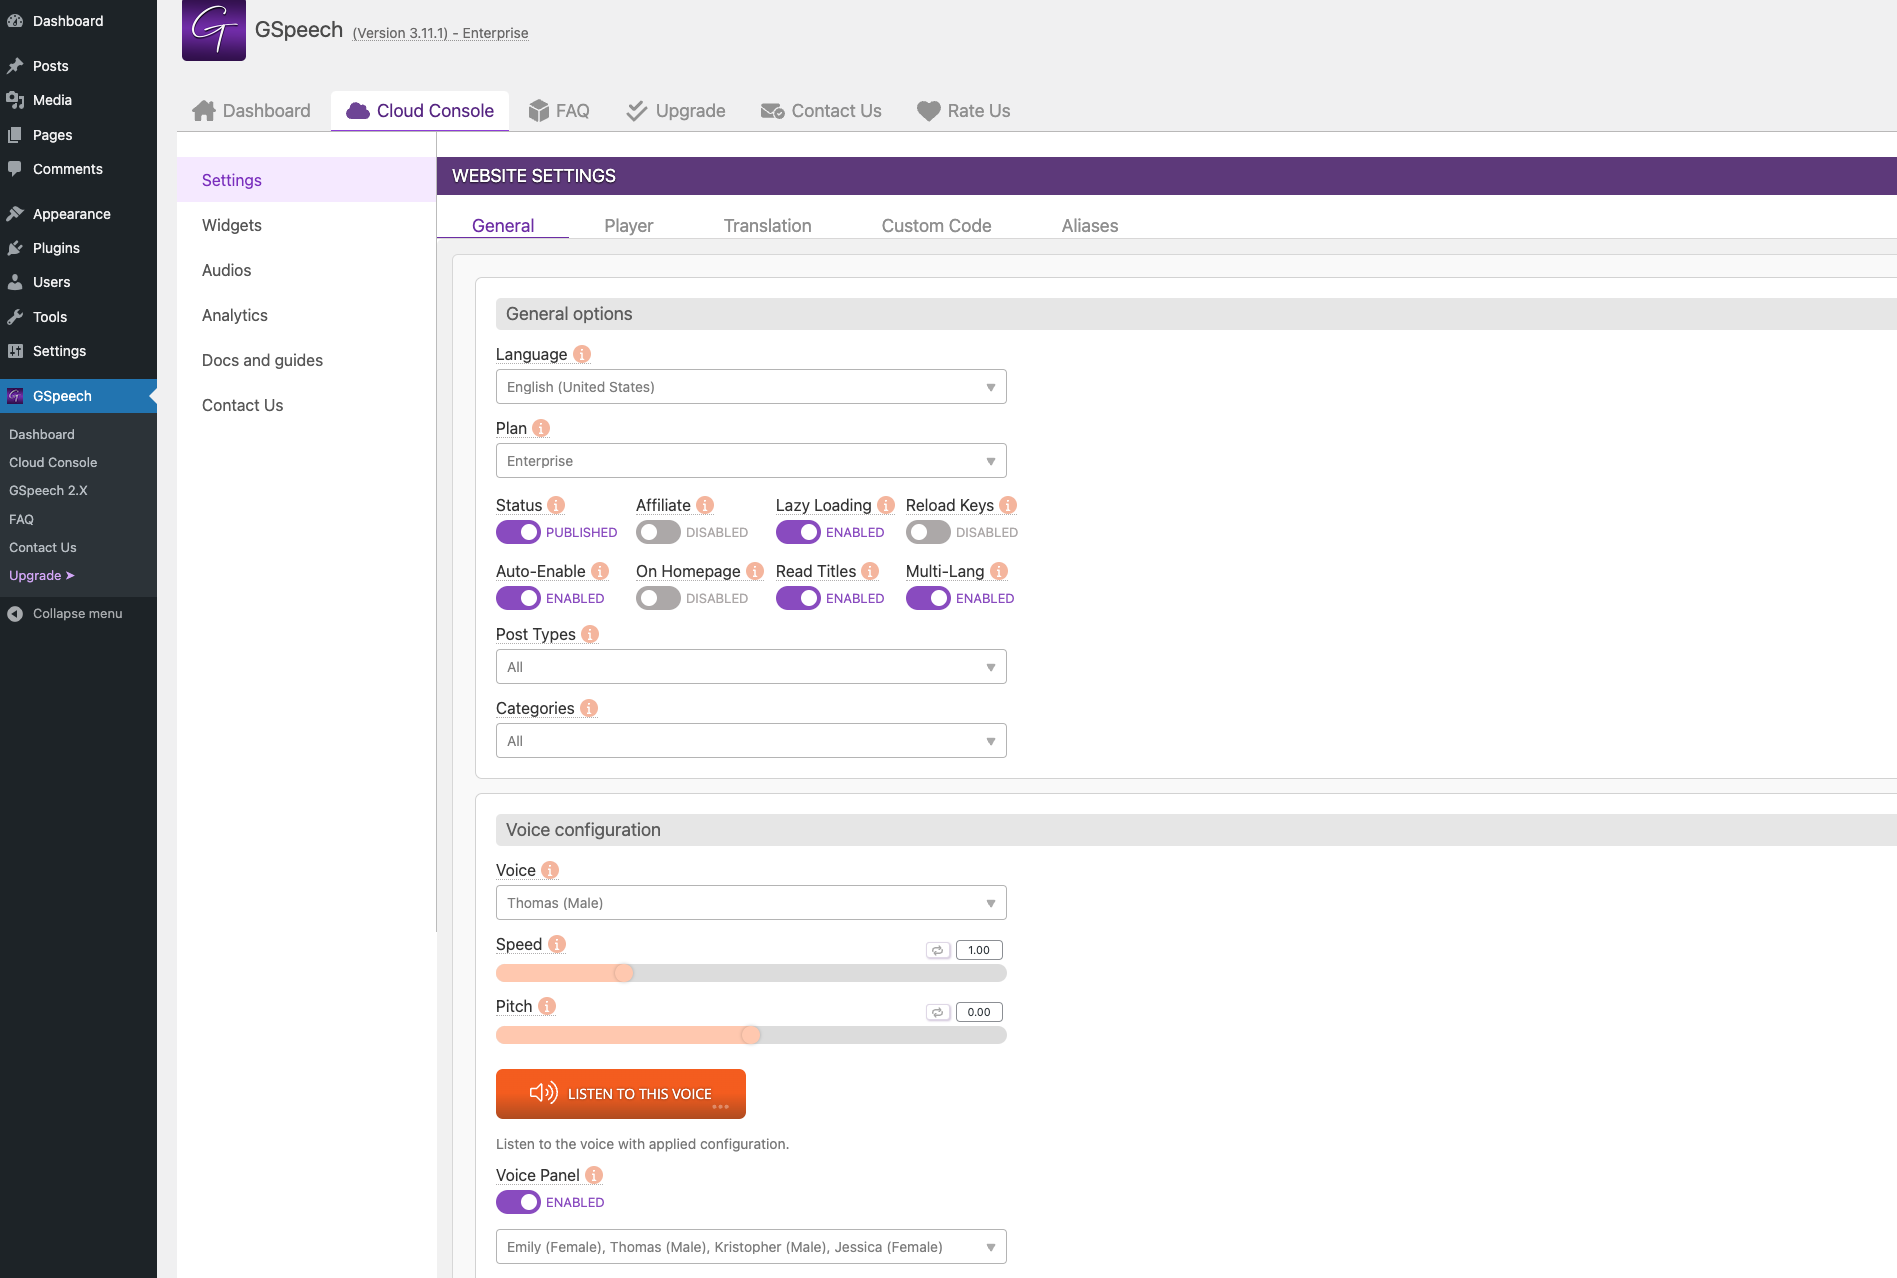The image size is (1897, 1278).
Task: Click the Plan info icon
Action: coord(541,428)
